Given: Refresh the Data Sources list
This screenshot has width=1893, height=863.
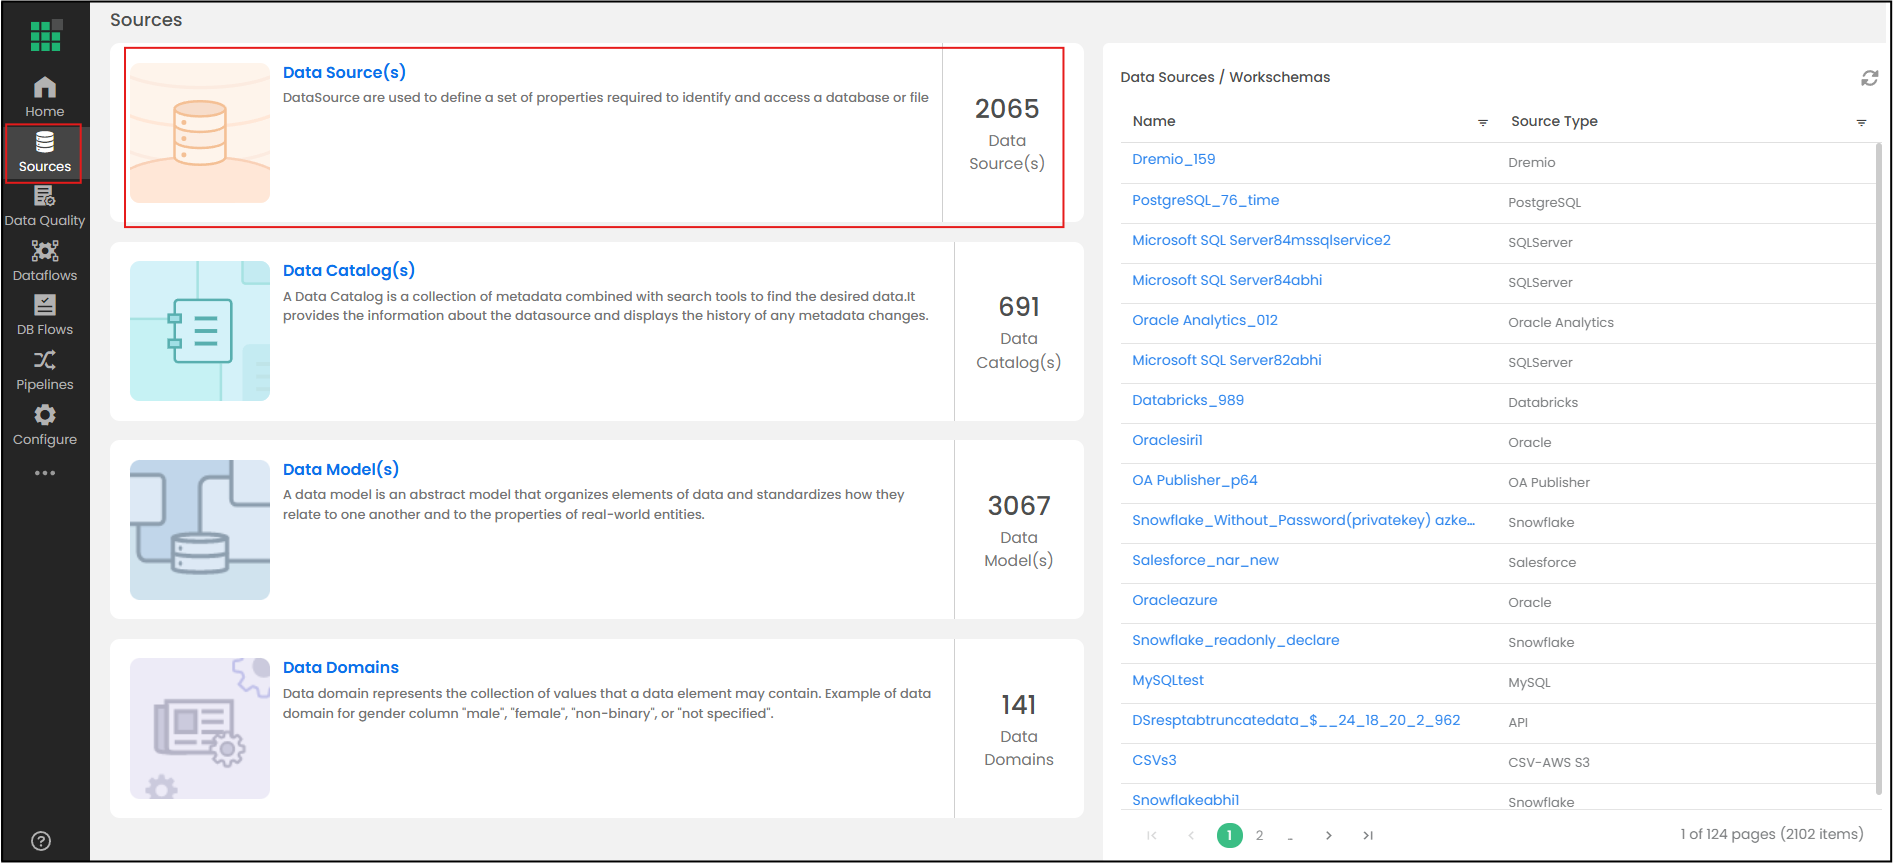Looking at the screenshot, I should point(1869,78).
